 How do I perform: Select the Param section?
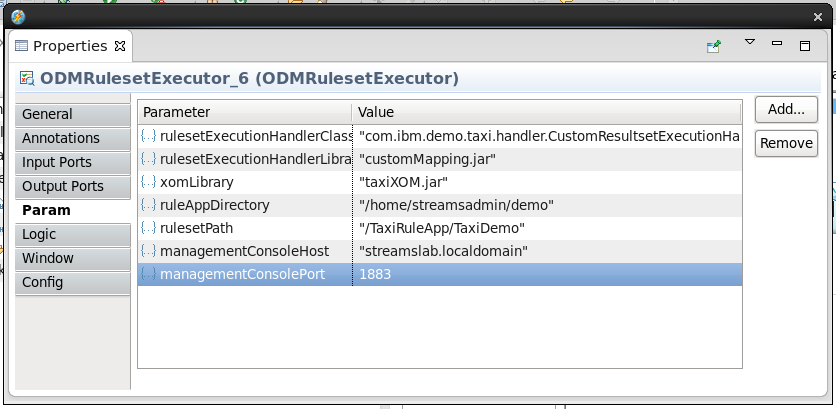[x=73, y=211]
